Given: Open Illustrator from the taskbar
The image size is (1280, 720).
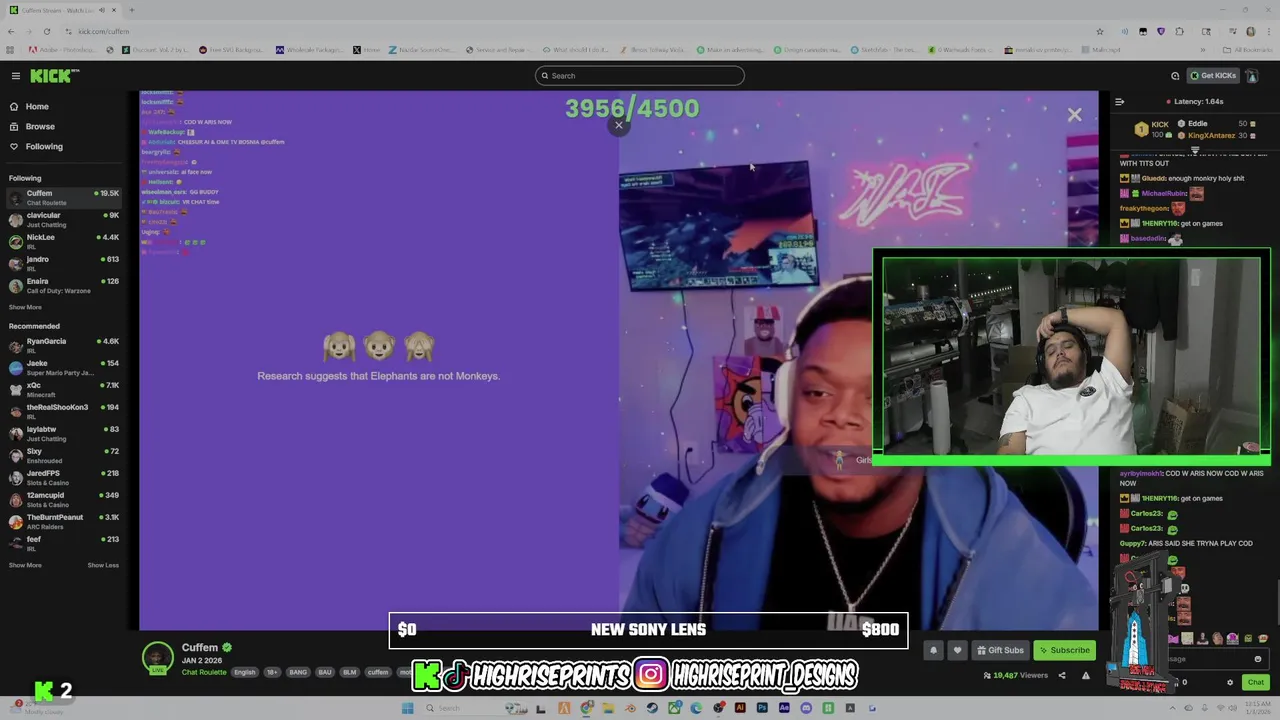Looking at the screenshot, I should coord(740,708).
